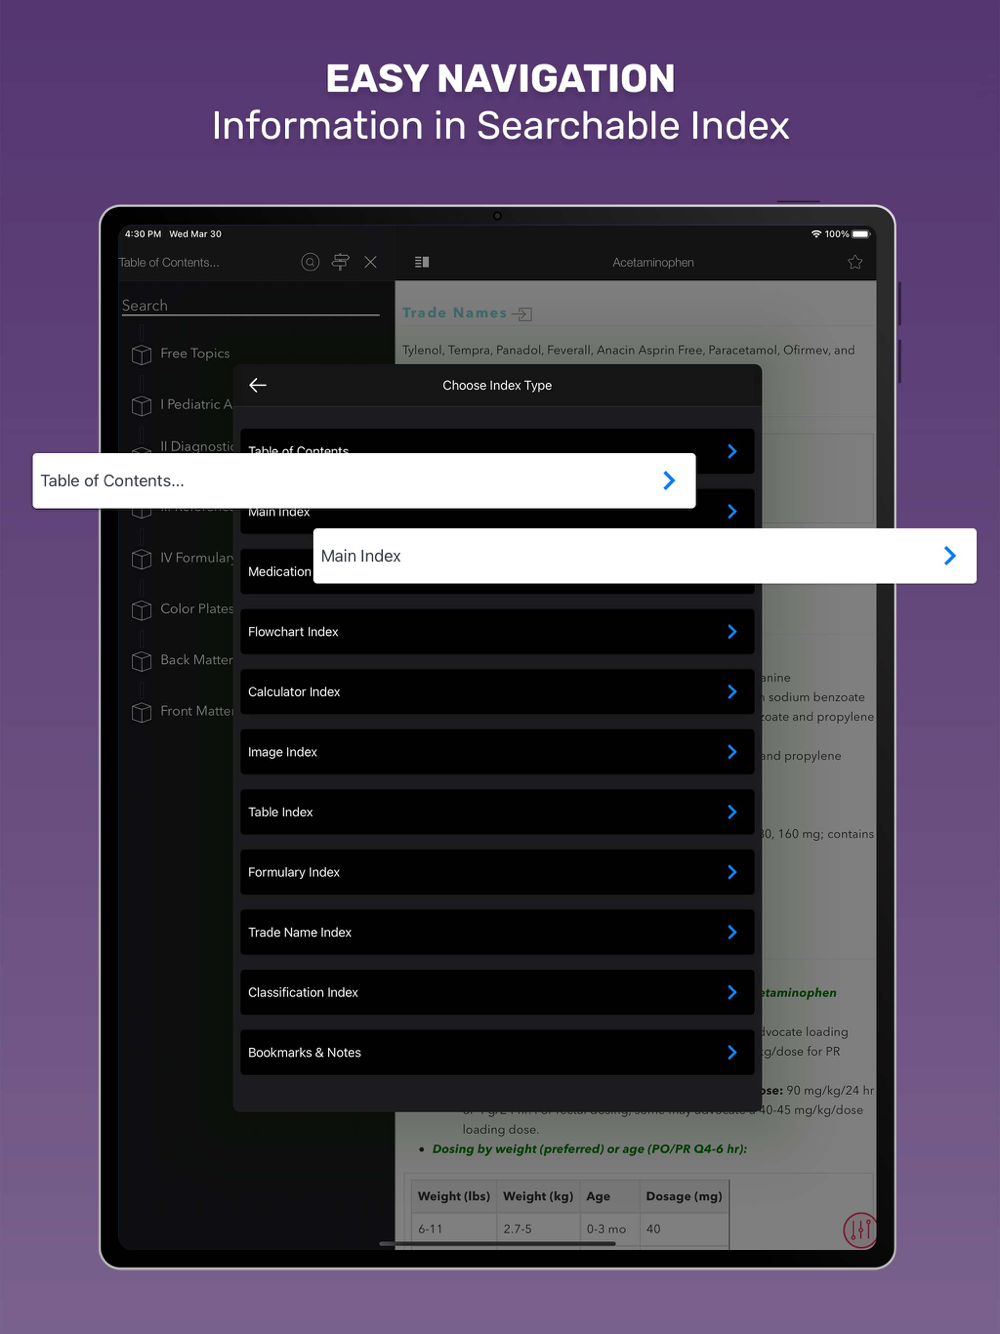This screenshot has height=1334, width=1000.
Task: Select the Image Index entry
Action: [x=497, y=752]
